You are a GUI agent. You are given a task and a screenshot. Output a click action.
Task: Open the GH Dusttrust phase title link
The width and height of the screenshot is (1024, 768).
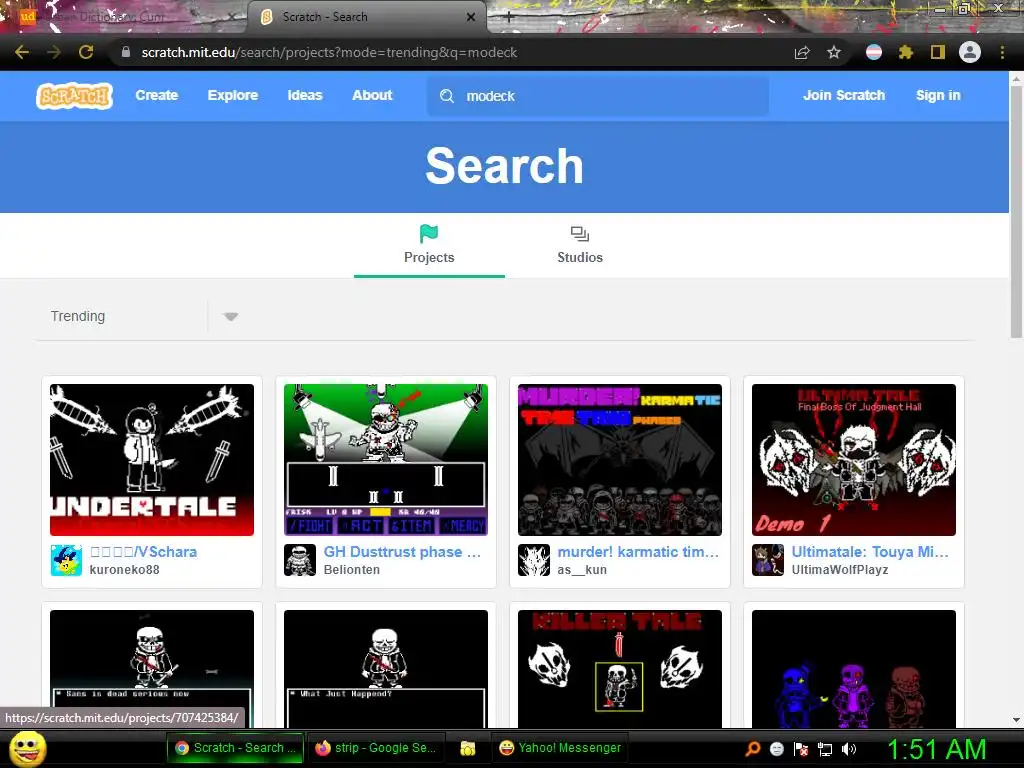[x=402, y=552]
